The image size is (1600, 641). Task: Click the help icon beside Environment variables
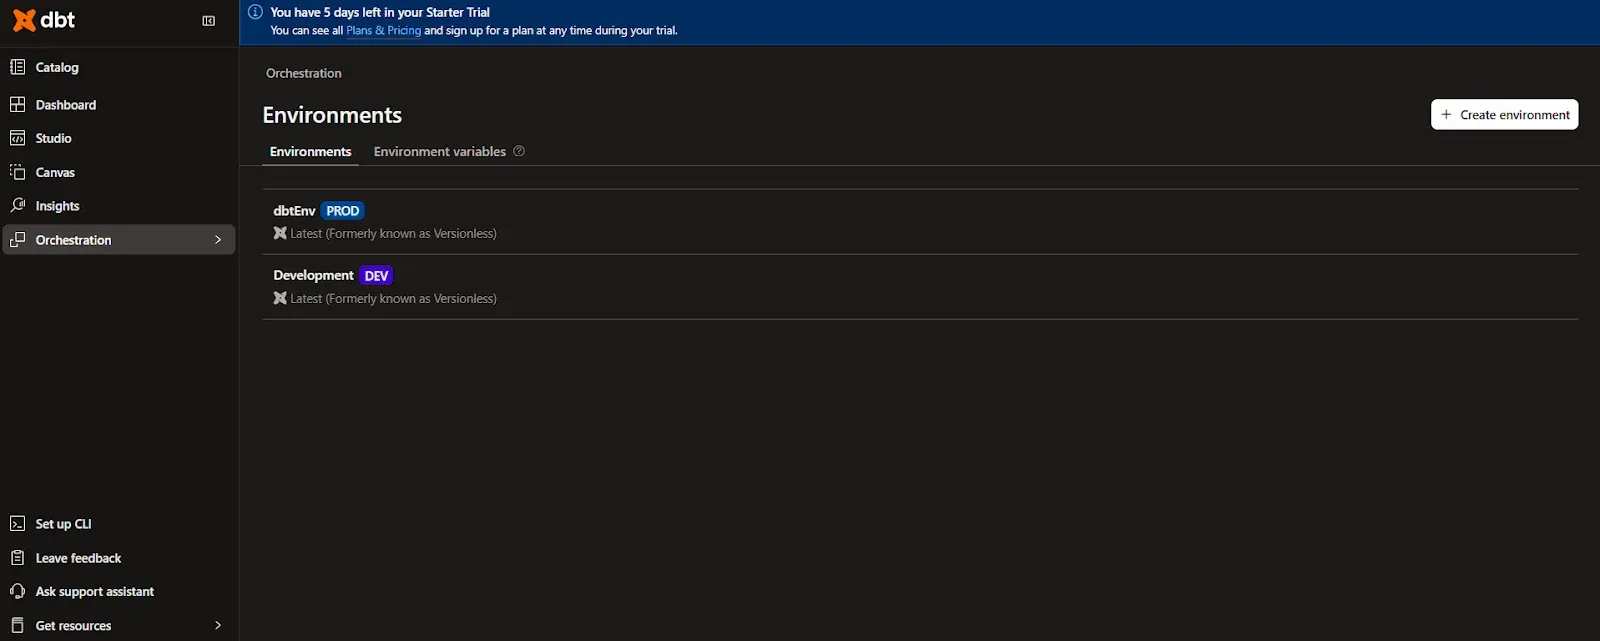tap(519, 151)
